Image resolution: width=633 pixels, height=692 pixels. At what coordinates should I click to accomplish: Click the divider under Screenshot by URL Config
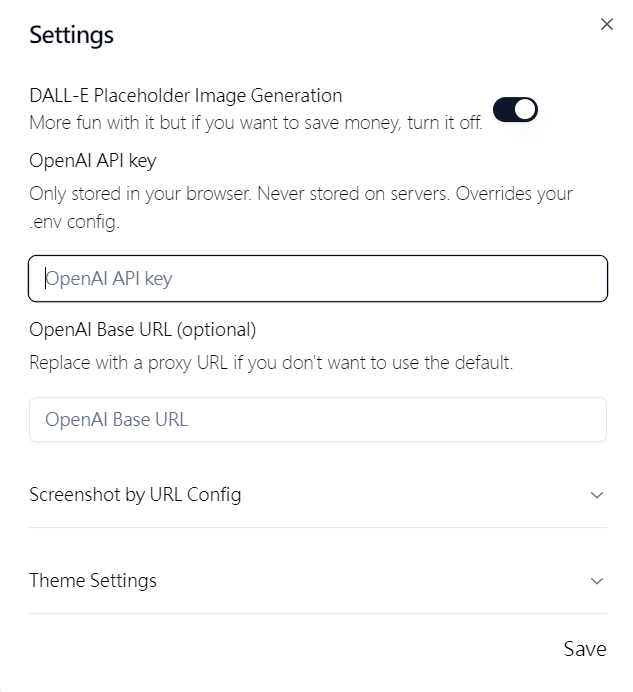pos(318,527)
